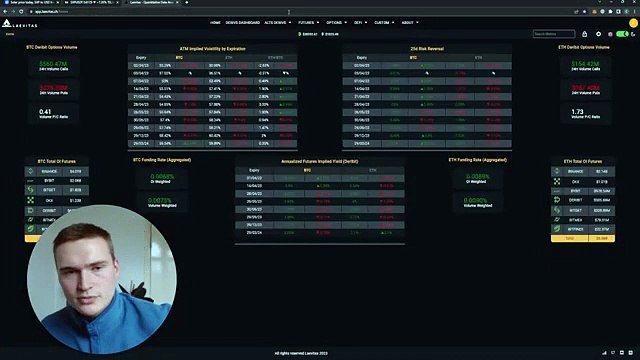Click the browser share icon in address bar
The height and width of the screenshot is (360, 640).
[576, 11]
